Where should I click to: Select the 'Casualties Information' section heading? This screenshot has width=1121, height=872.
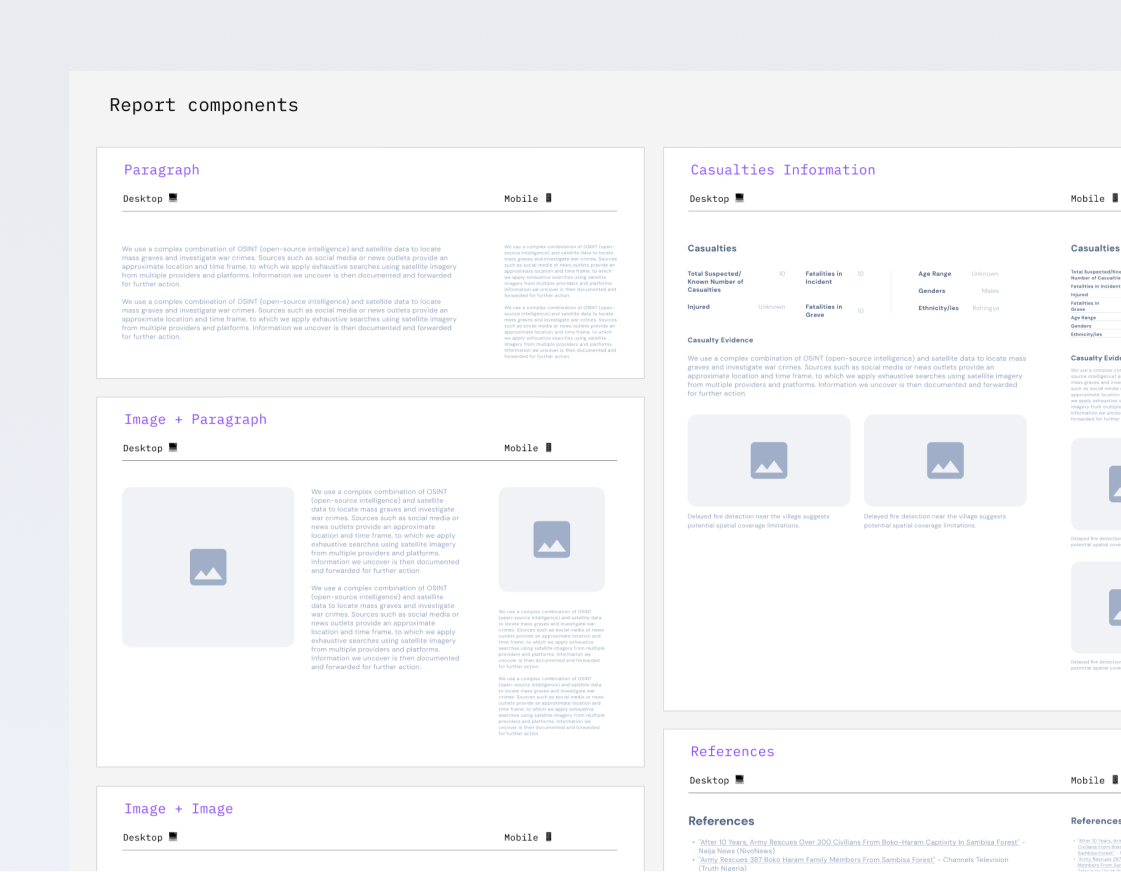click(x=783, y=170)
